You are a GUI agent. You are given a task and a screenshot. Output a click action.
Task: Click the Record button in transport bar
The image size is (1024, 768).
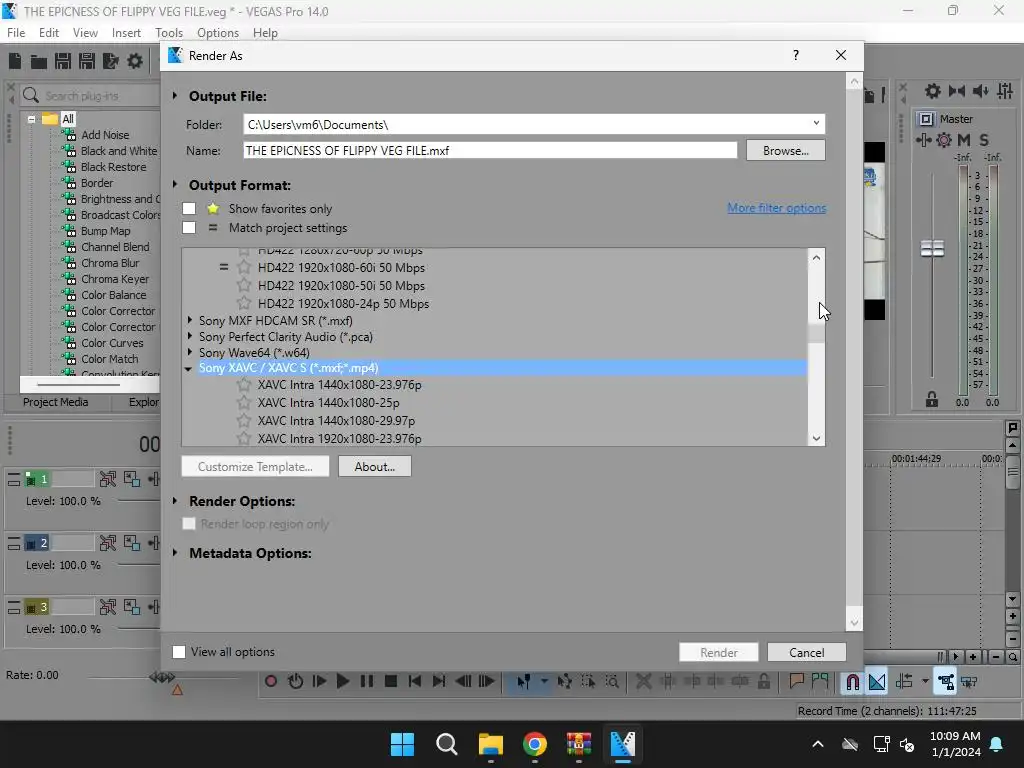point(270,681)
